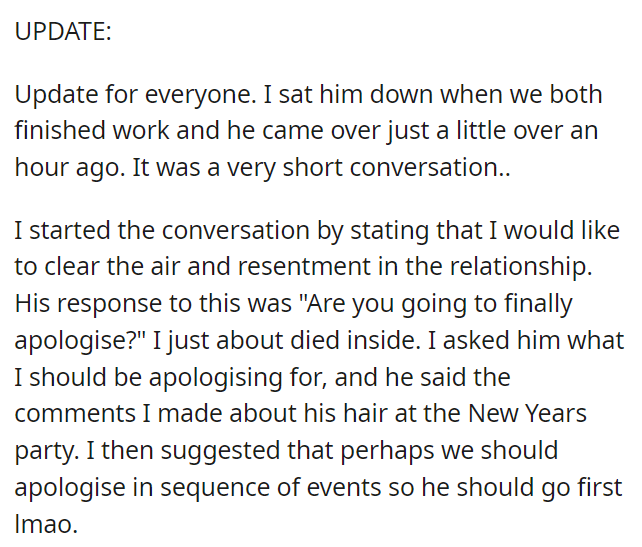Click the phrase "New Years"
The image size is (642, 547).
[x=527, y=414]
